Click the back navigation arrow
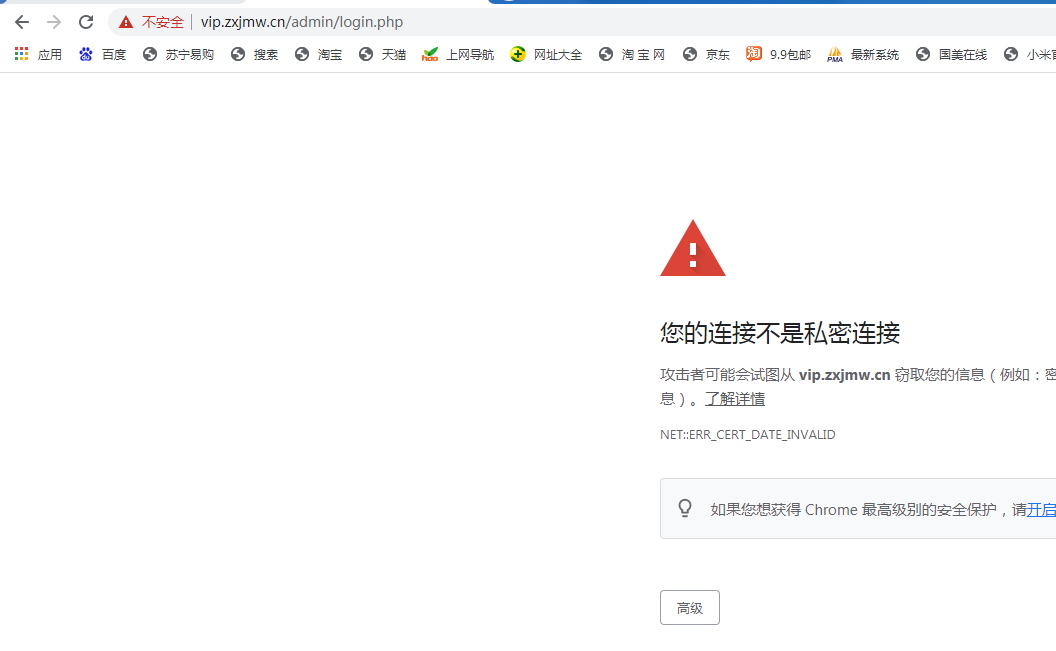 coord(22,21)
